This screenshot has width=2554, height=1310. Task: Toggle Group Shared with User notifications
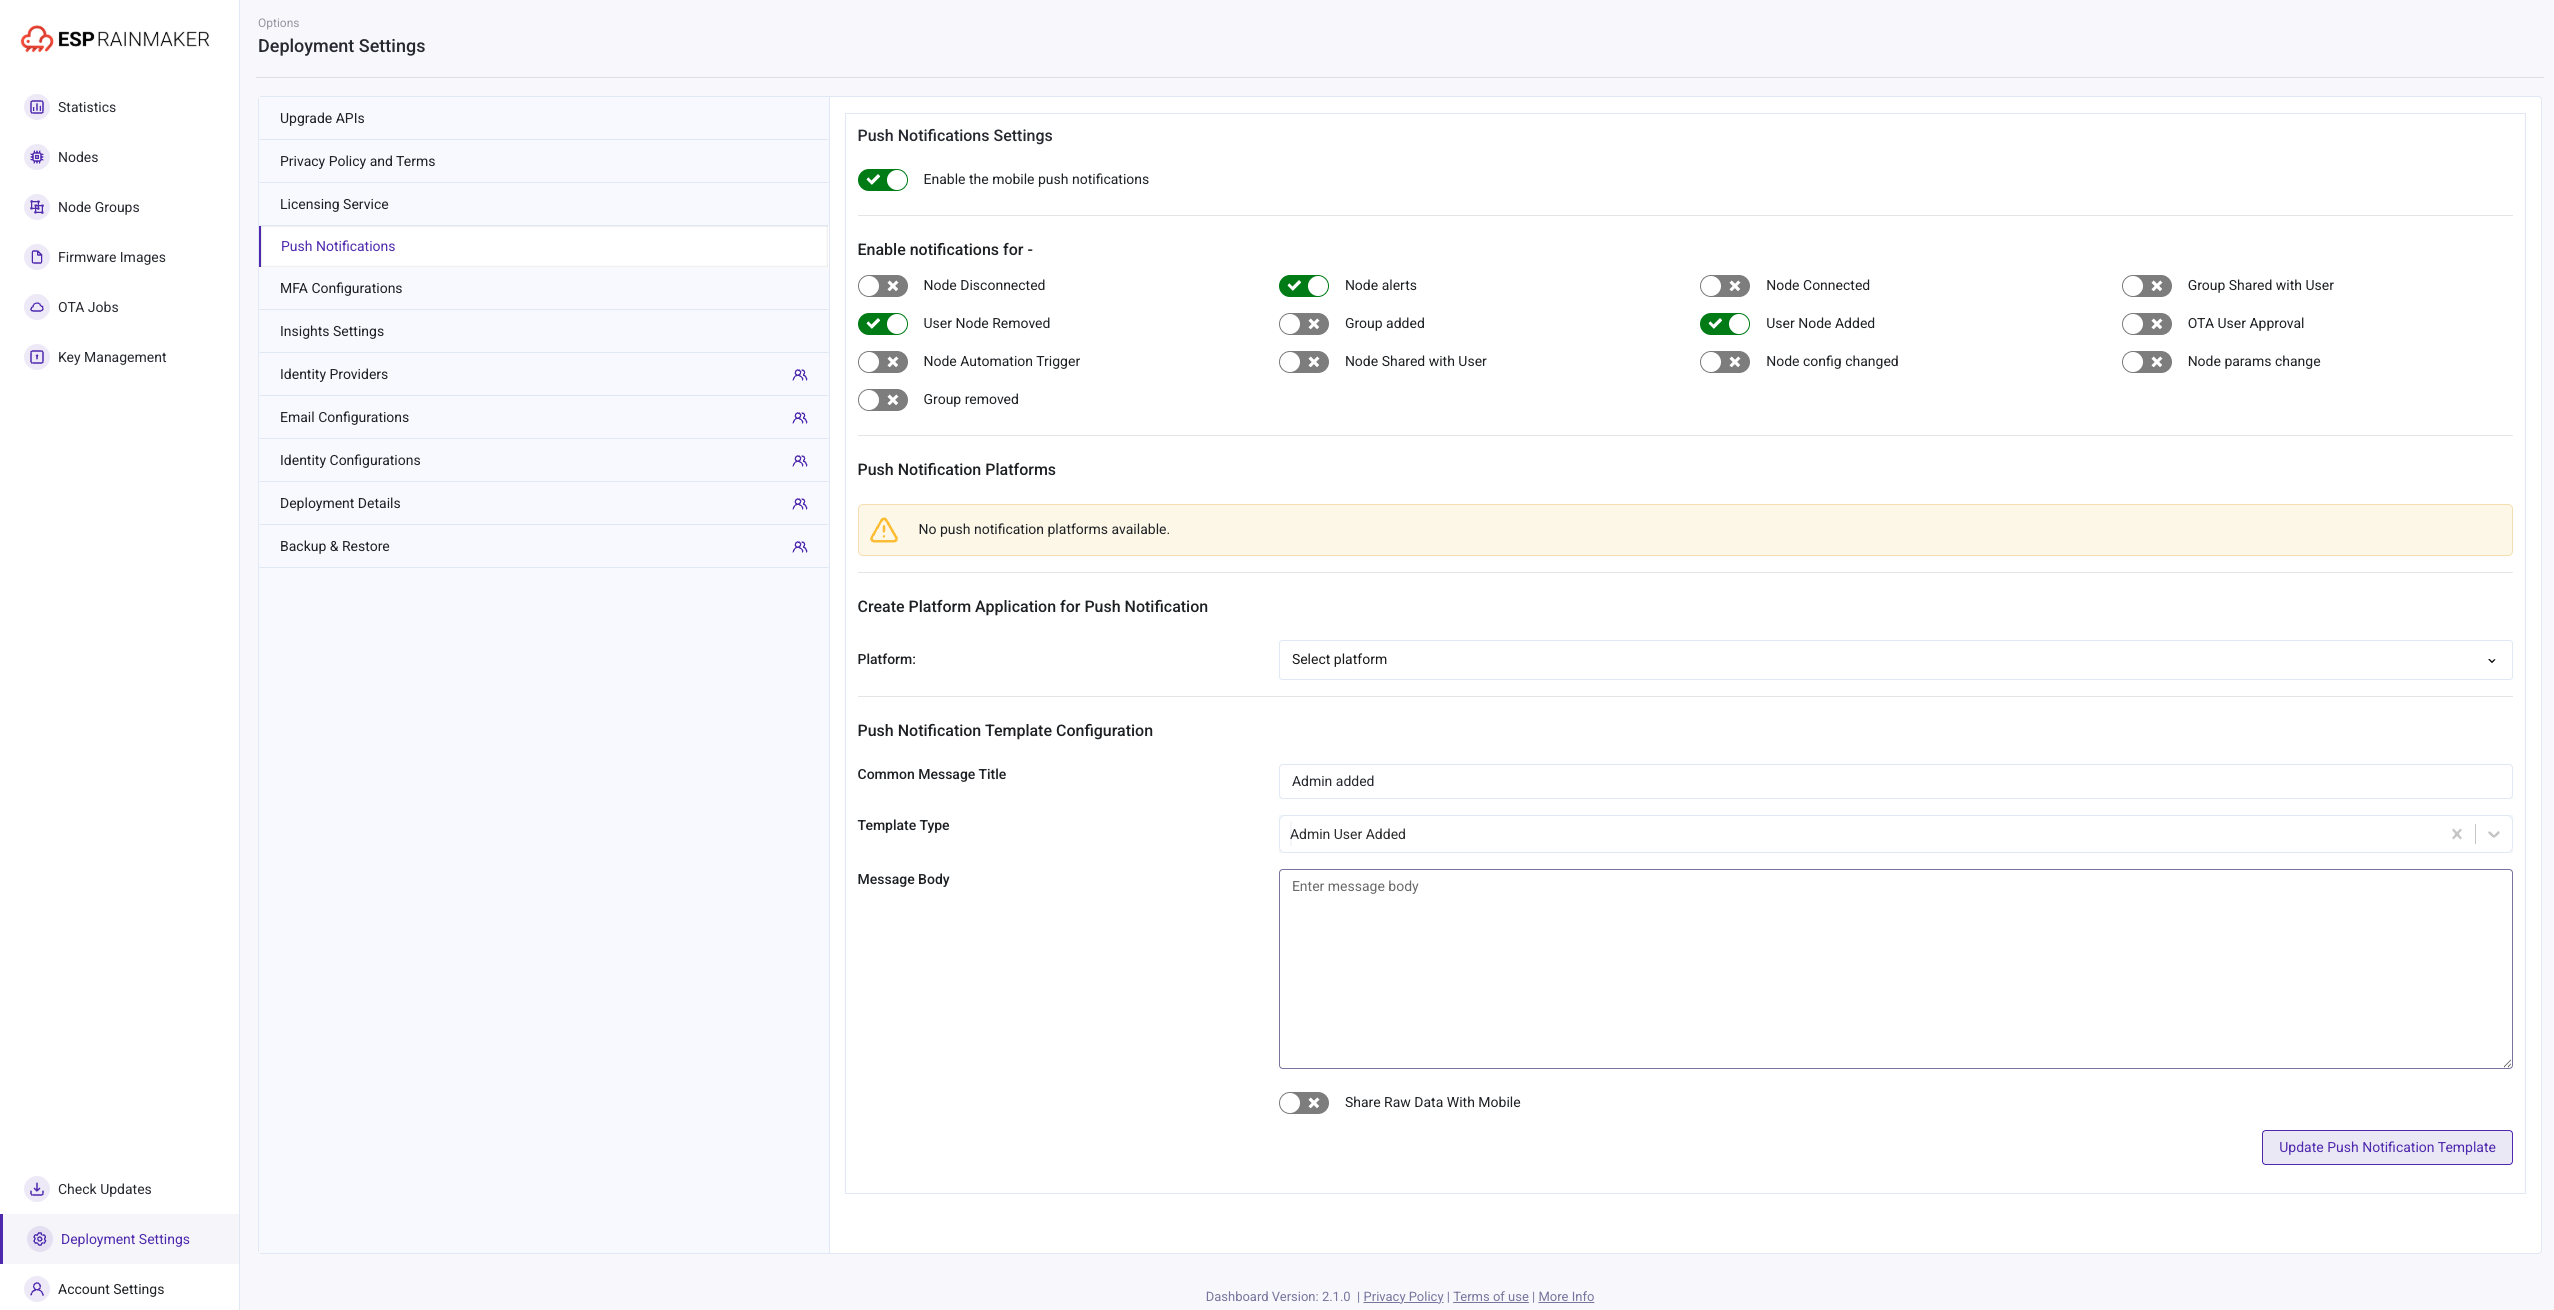point(2147,286)
